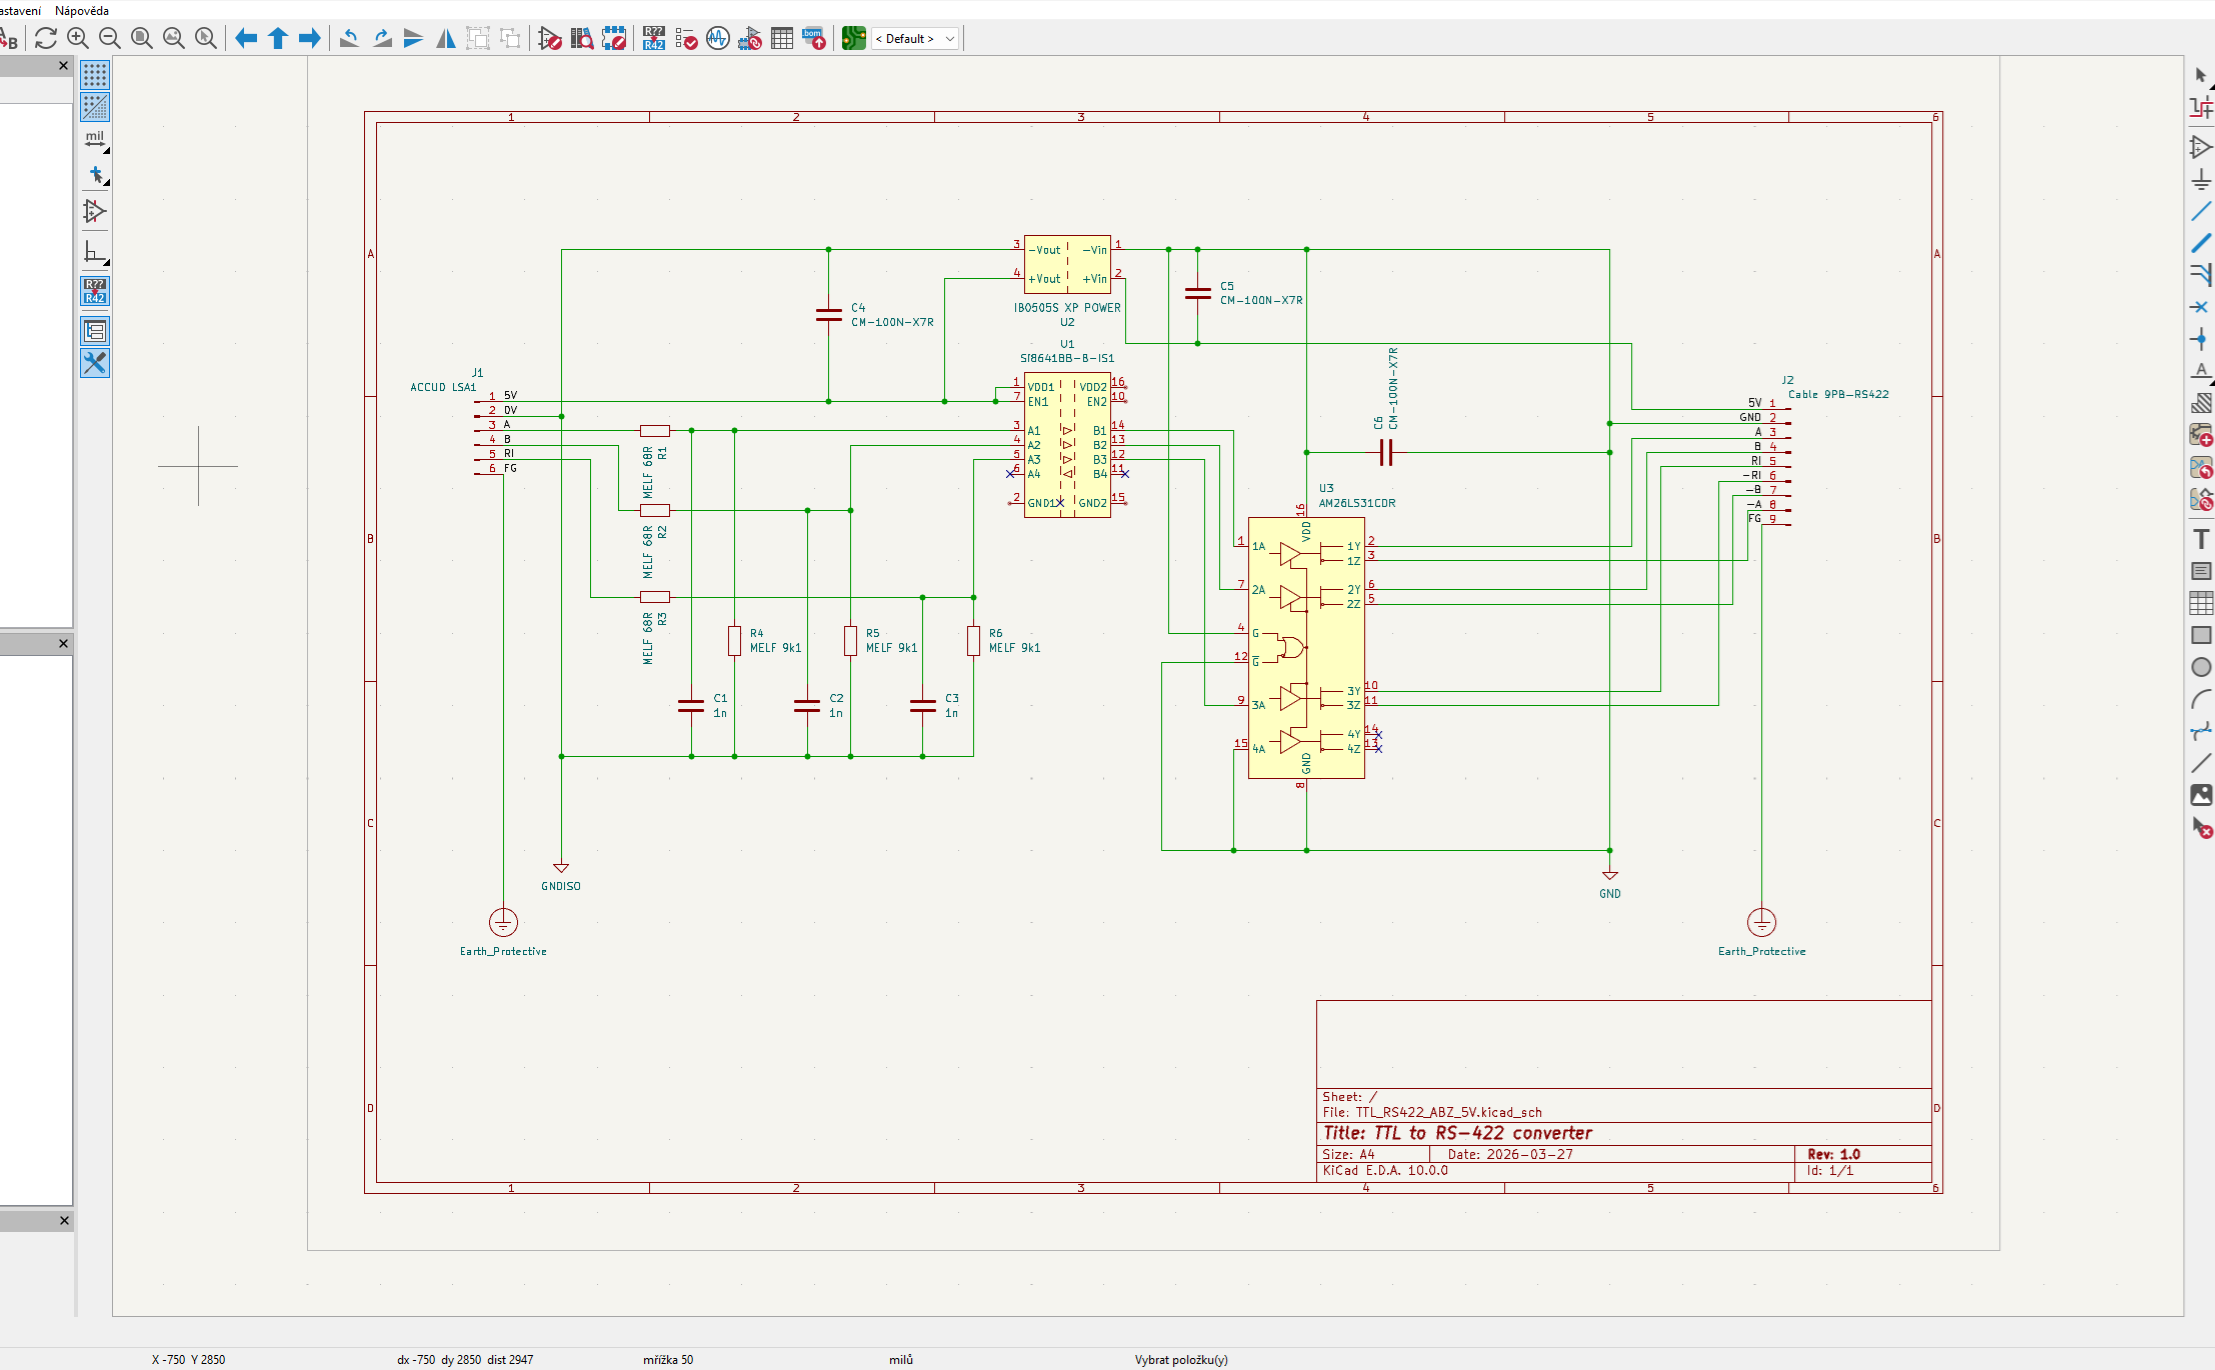Viewport: 2215px width, 1370px height.
Task: Open the Annotate schematic R?? to R42 tool
Action: (653, 39)
